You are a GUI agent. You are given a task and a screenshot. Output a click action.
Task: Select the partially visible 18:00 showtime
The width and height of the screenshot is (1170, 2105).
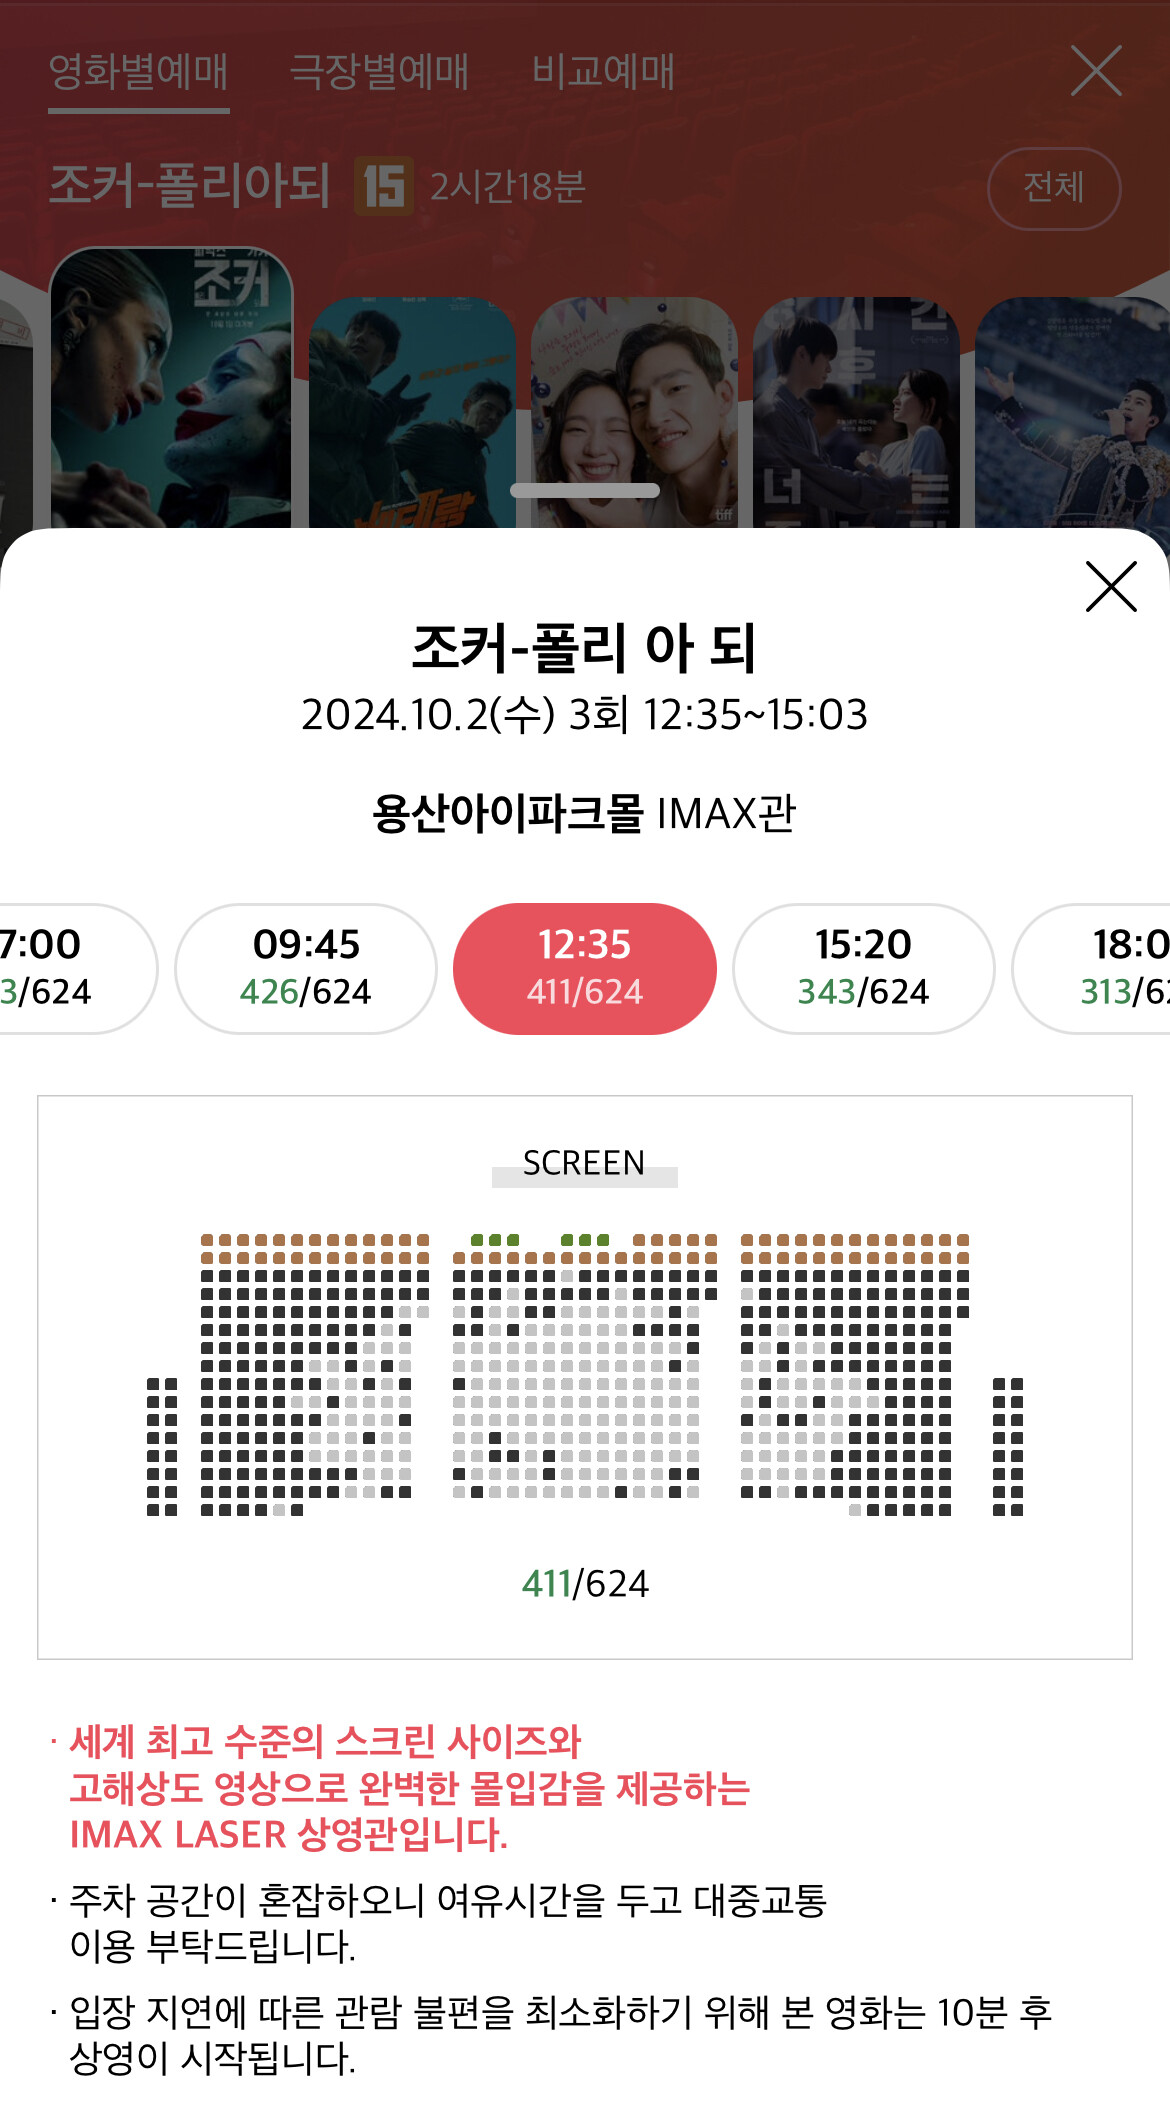pyautogui.click(x=1110, y=968)
